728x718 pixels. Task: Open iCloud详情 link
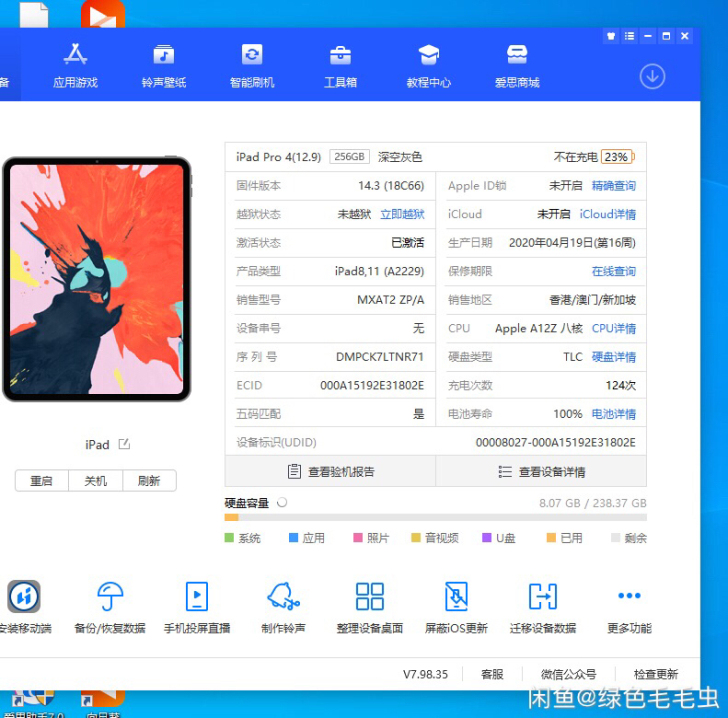(607, 214)
